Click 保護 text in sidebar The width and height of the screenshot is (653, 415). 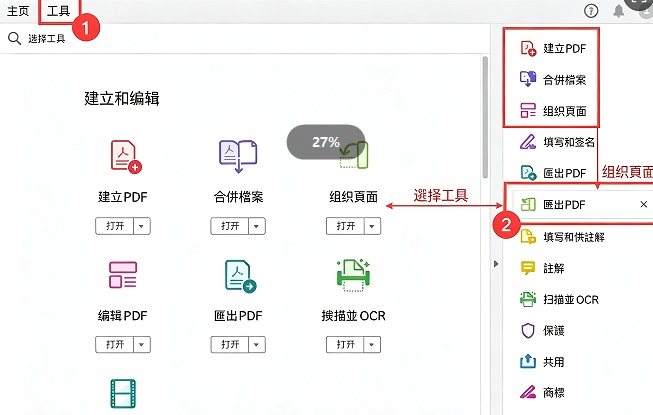553,331
